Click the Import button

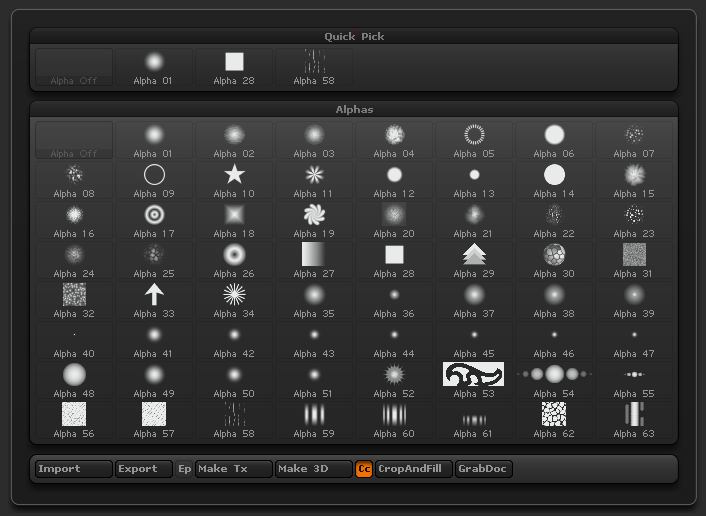pyautogui.click(x=74, y=469)
